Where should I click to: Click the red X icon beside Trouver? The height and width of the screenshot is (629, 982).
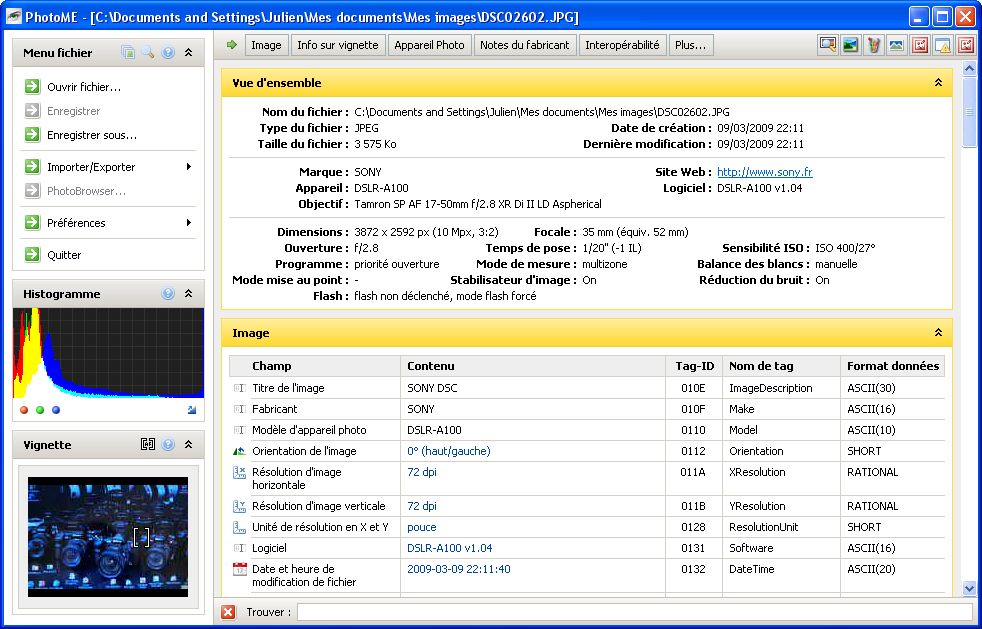pos(229,612)
